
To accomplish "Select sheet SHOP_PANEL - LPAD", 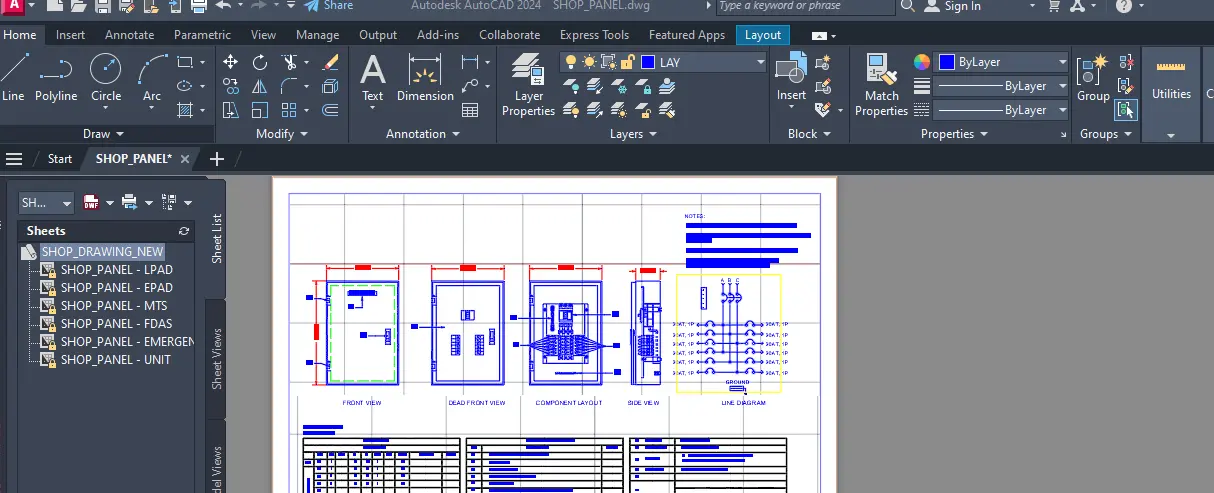I will pyautogui.click(x=116, y=270).
